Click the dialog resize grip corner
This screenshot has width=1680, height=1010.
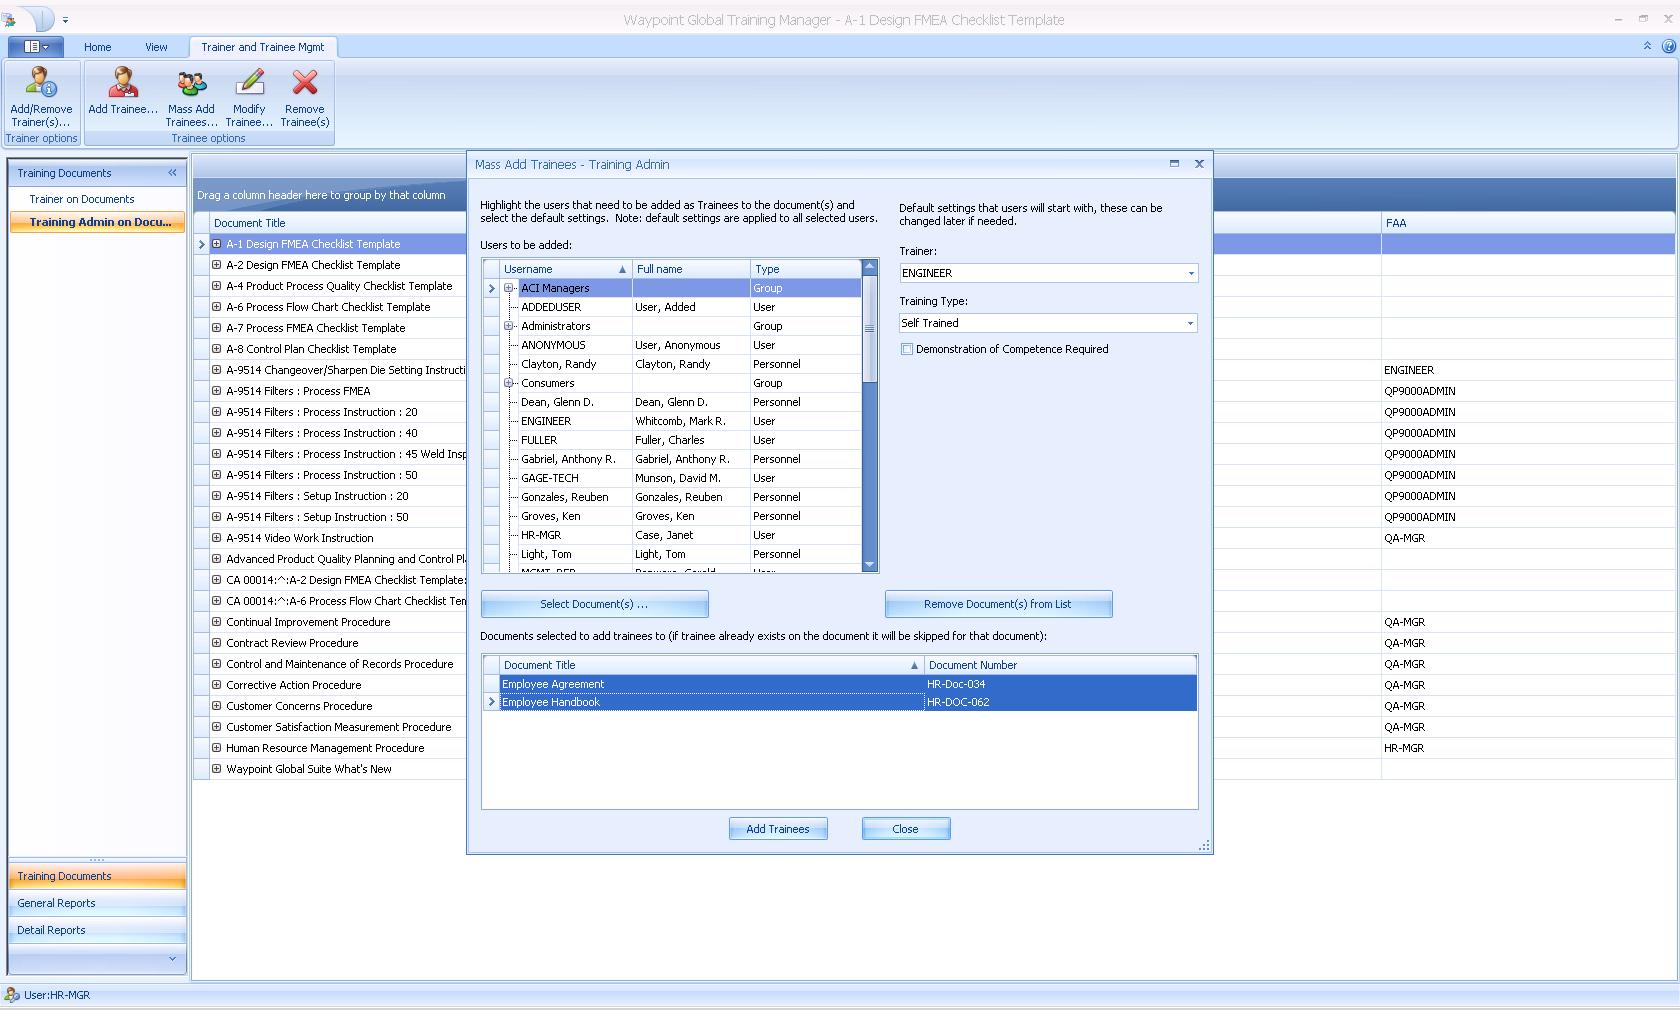click(1205, 846)
